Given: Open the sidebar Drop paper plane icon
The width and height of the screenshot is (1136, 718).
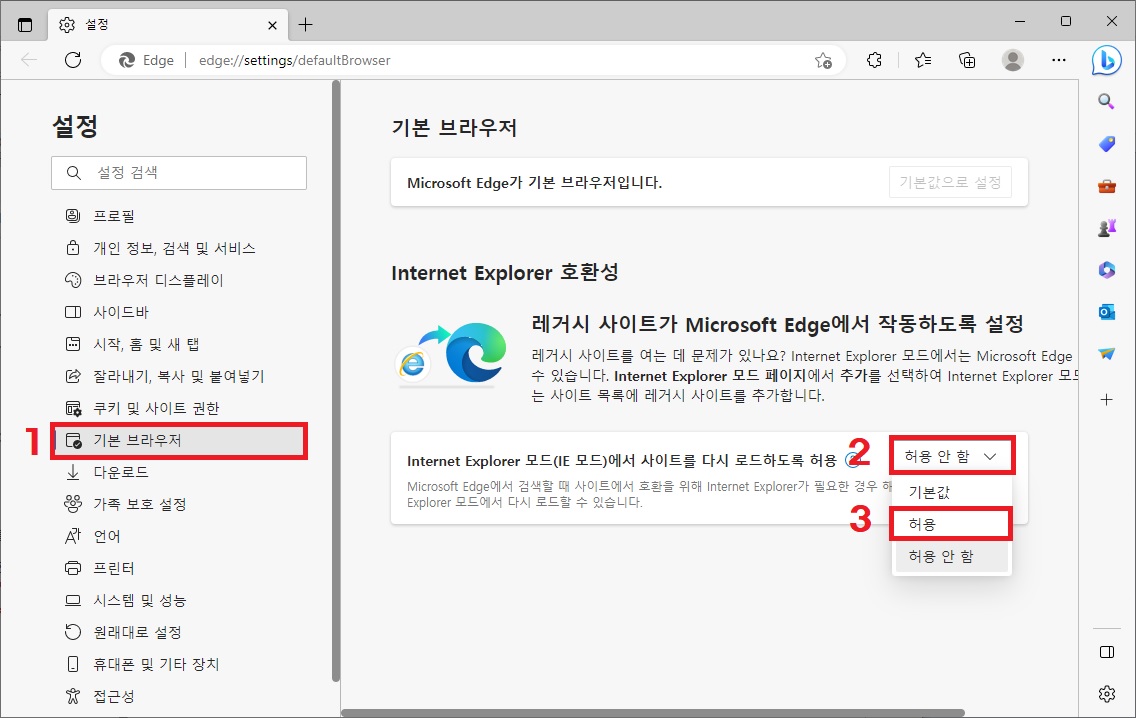Looking at the screenshot, I should pos(1106,354).
